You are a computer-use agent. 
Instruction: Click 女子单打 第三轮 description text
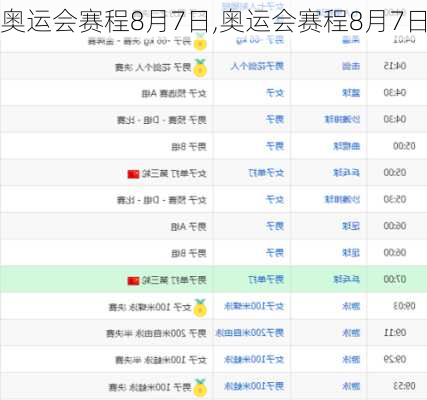point(174,174)
